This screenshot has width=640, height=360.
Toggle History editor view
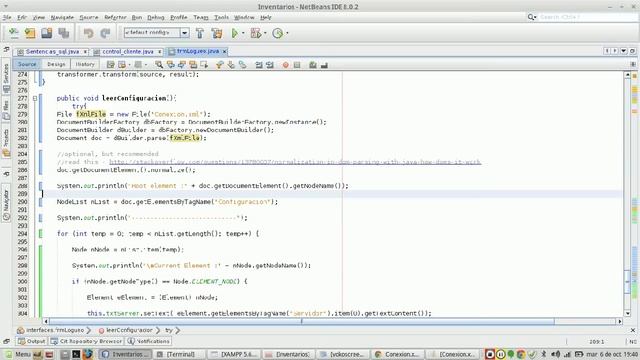85,64
